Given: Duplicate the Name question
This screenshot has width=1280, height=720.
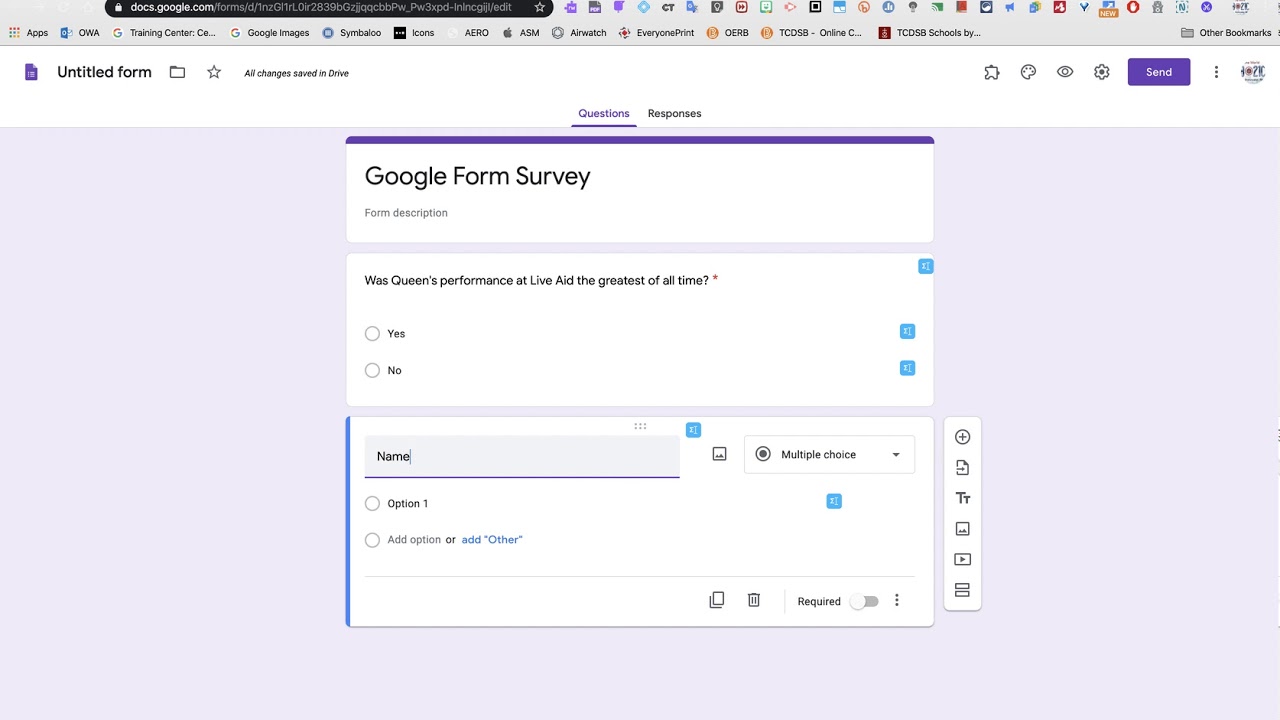Looking at the screenshot, I should [716, 600].
